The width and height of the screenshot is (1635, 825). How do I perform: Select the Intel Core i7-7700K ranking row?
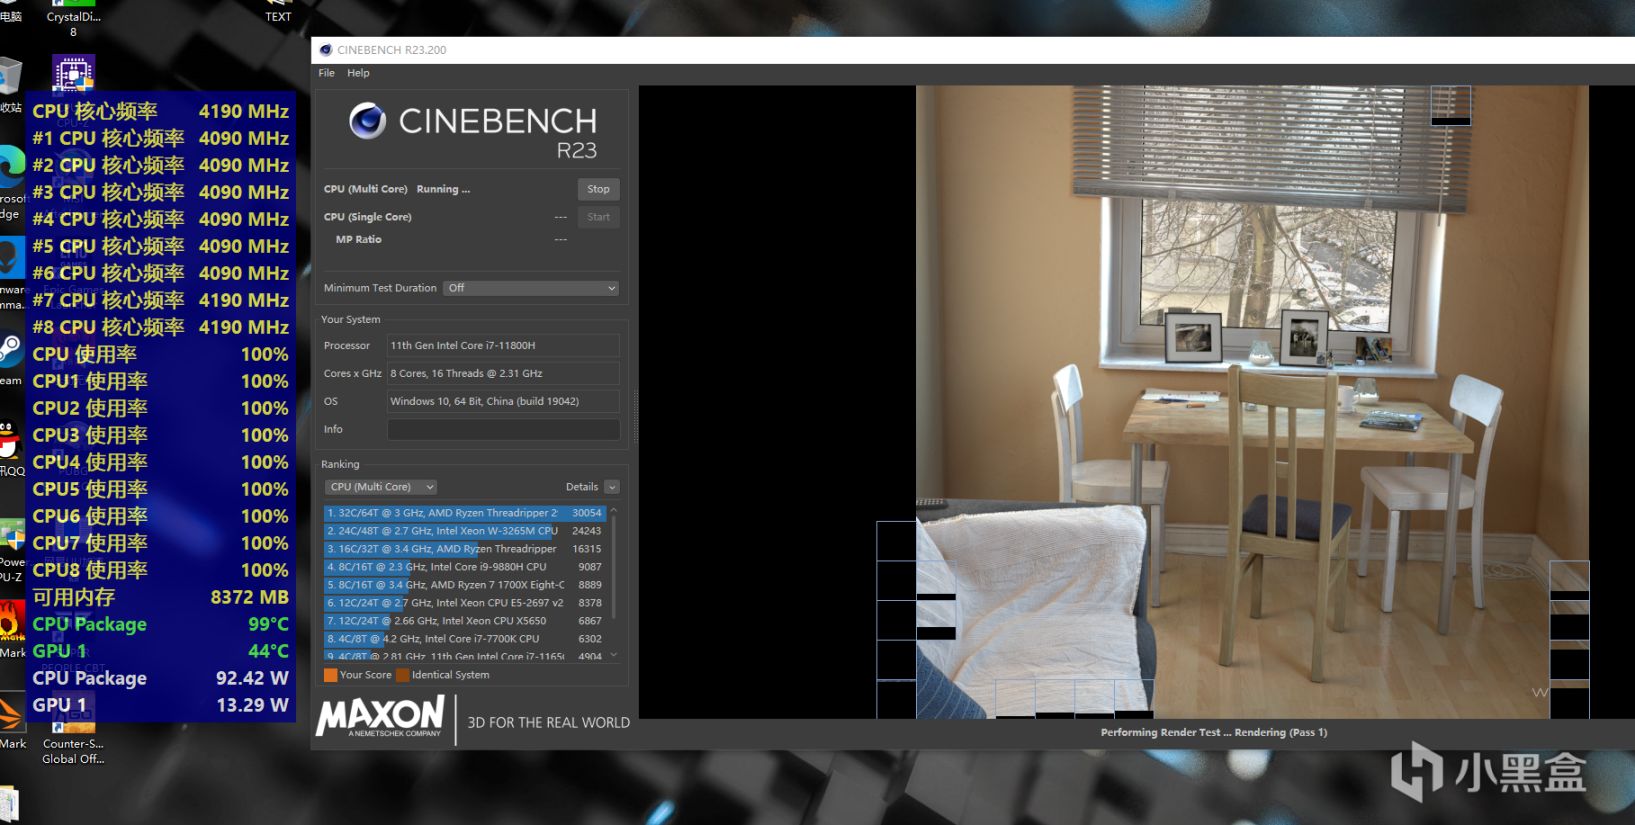pyautogui.click(x=465, y=639)
